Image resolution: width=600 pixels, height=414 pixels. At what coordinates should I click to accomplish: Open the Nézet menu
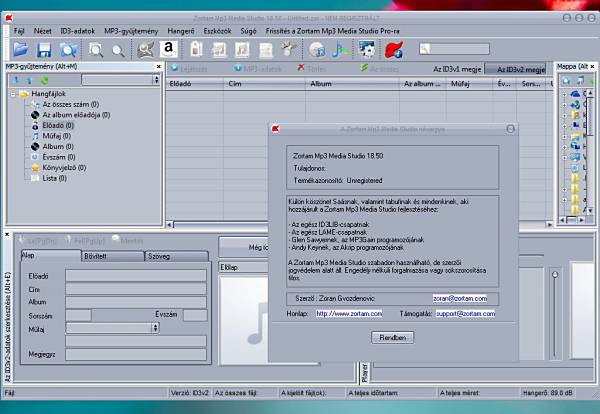coord(42,31)
